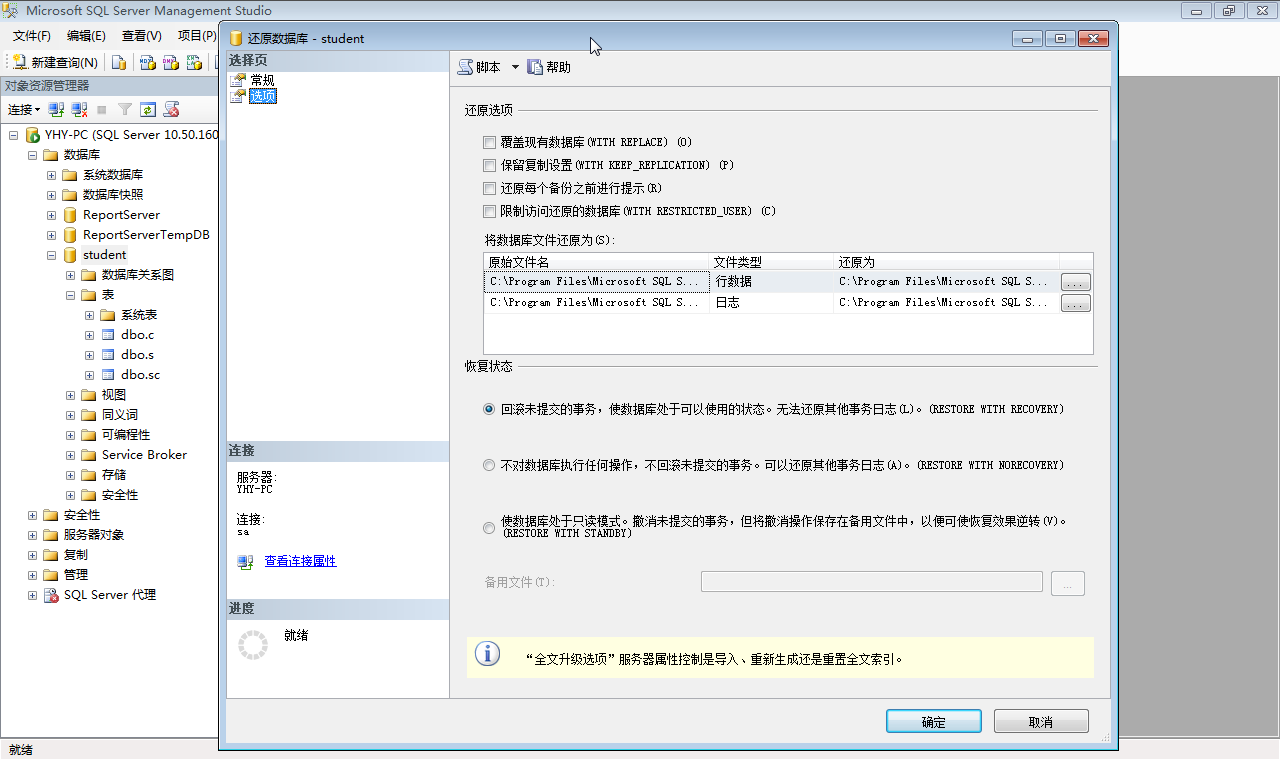Collapse the 表 tree node
Image resolution: width=1280 pixels, height=760 pixels.
point(70,295)
